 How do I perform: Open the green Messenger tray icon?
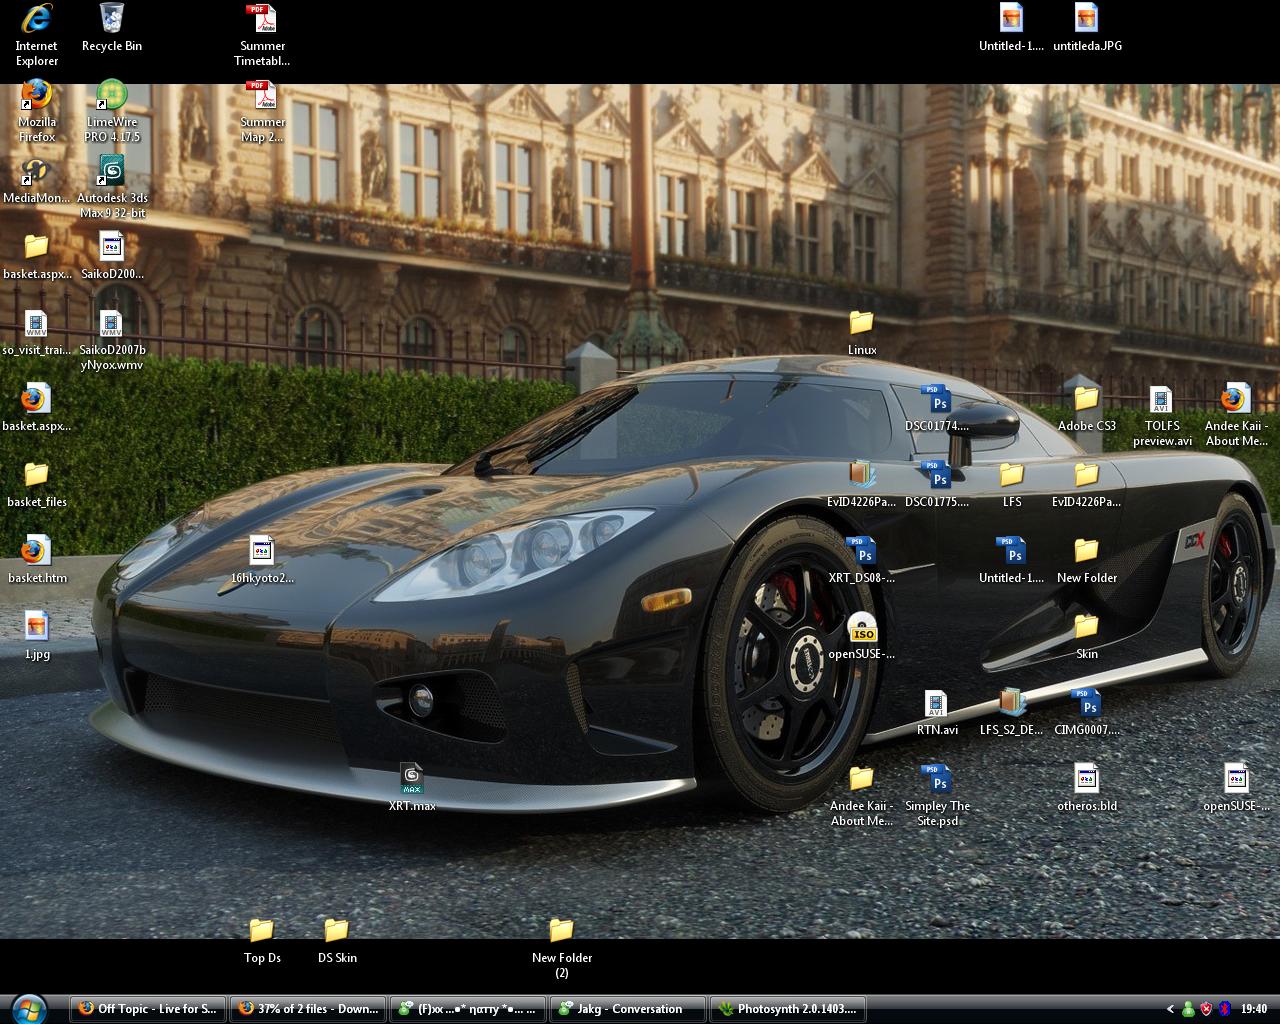(1188, 1009)
